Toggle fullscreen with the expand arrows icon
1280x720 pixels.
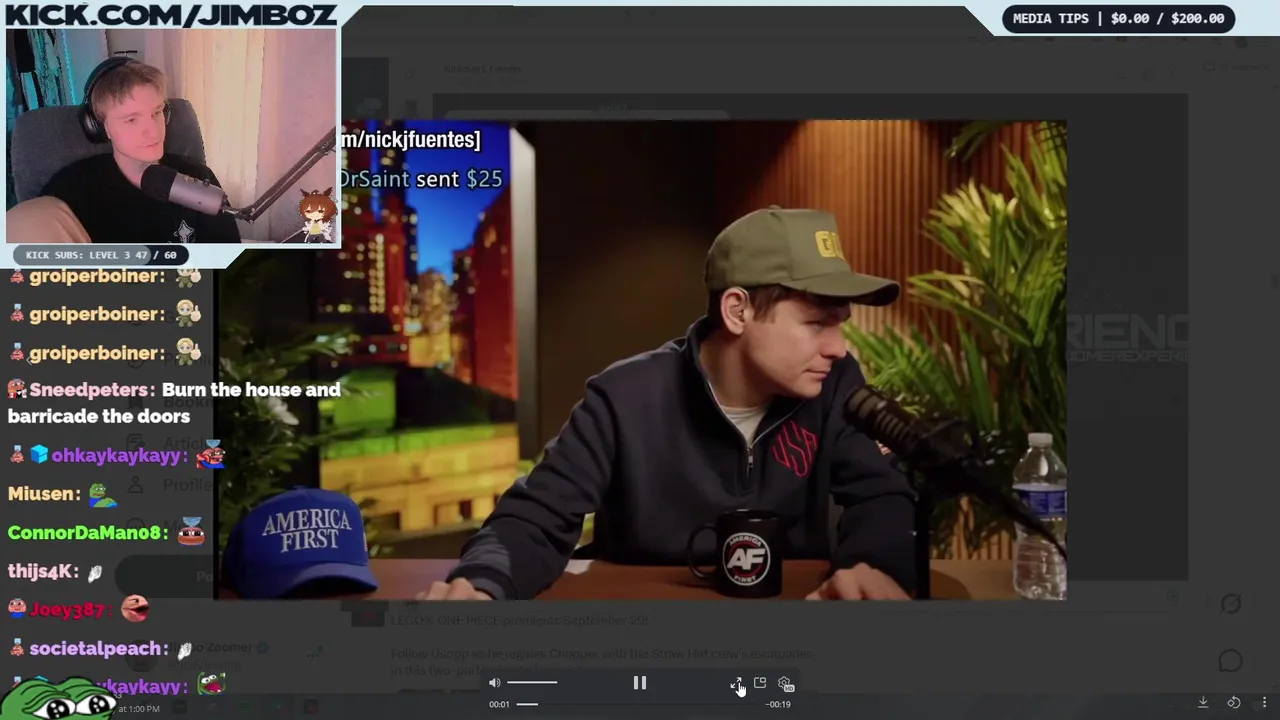coord(737,683)
